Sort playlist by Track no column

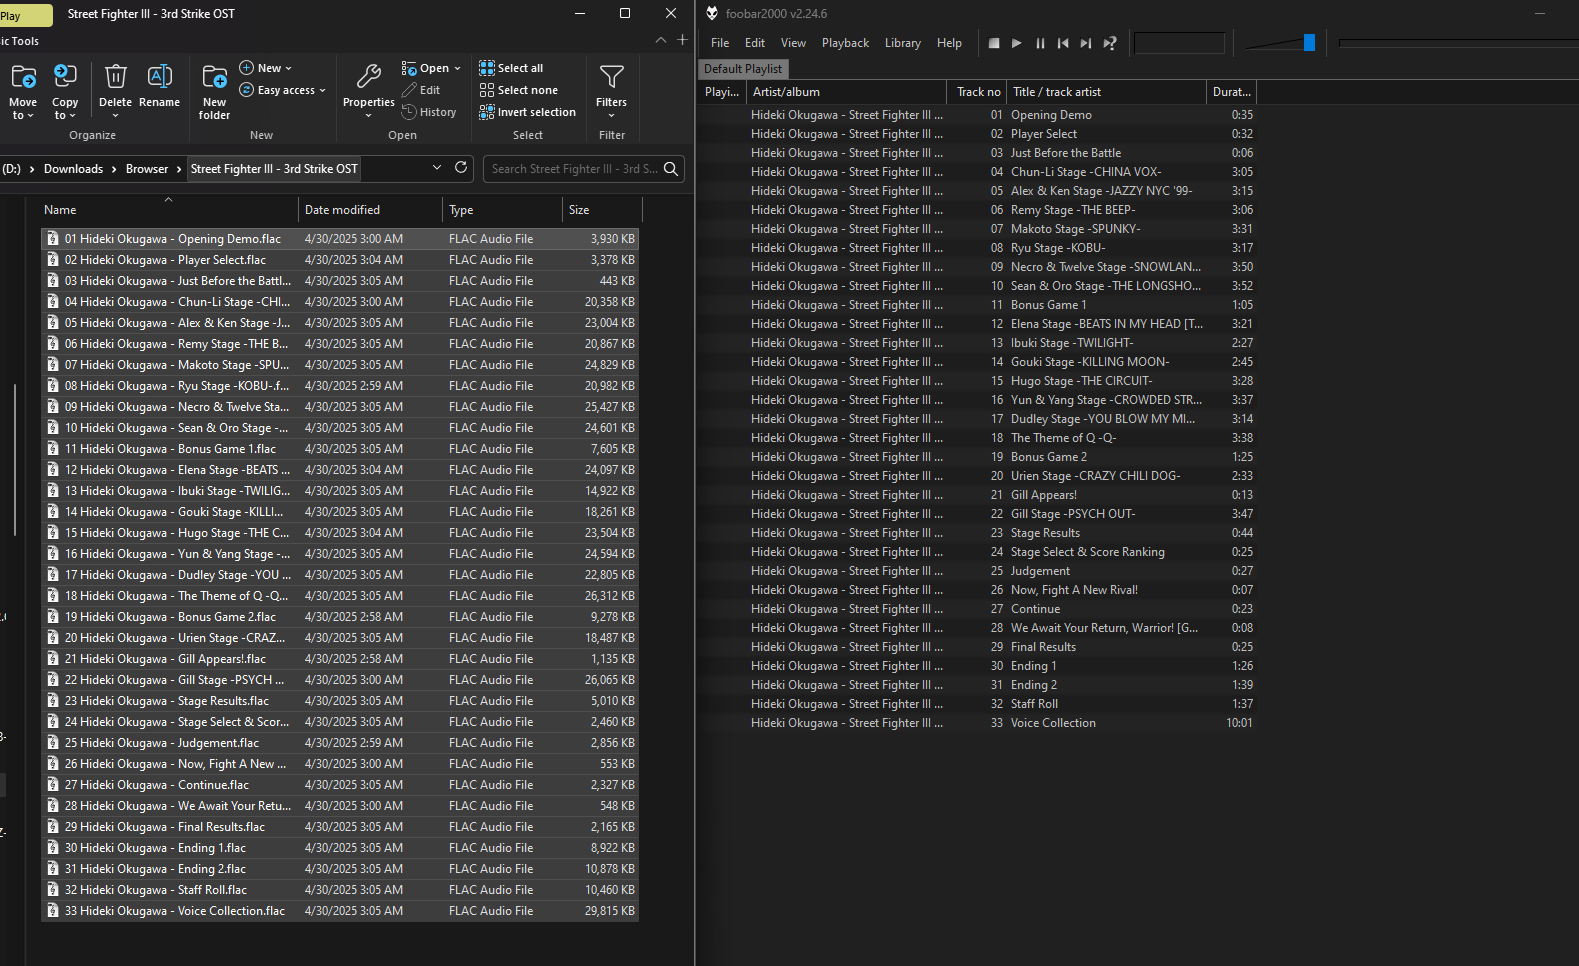pos(977,92)
